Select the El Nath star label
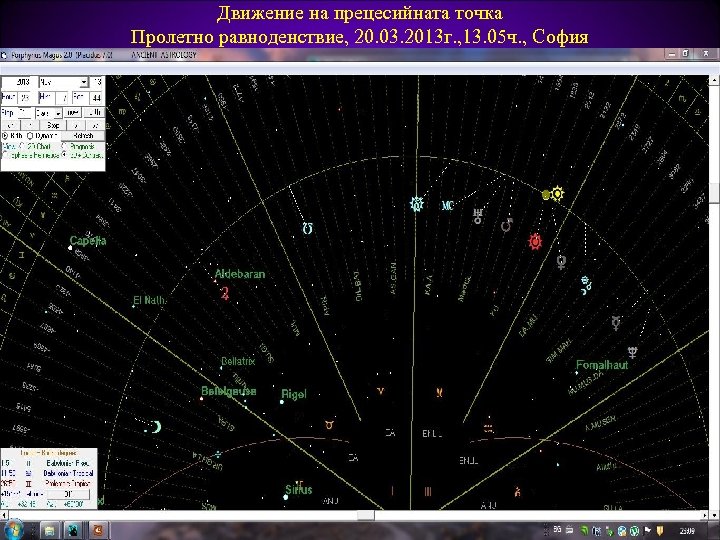This screenshot has width=720, height=540. pos(149,300)
